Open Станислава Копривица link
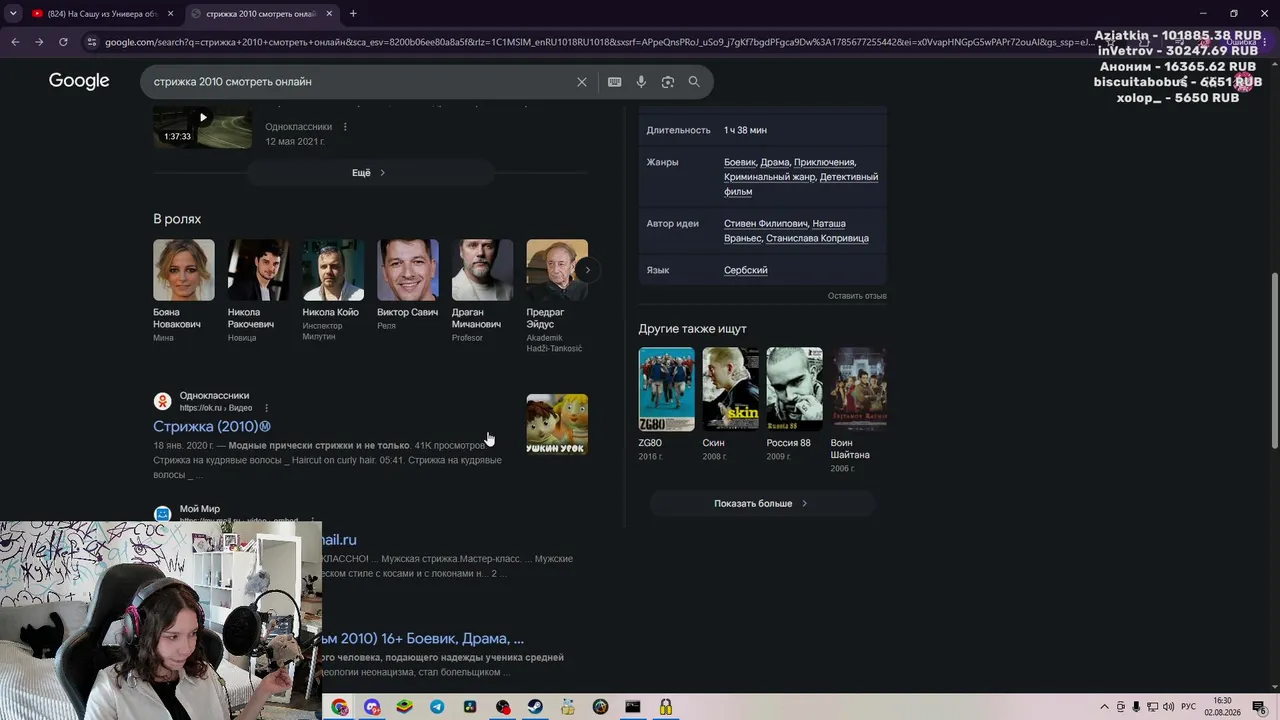Image resolution: width=1280 pixels, height=720 pixels. pyautogui.click(x=817, y=238)
